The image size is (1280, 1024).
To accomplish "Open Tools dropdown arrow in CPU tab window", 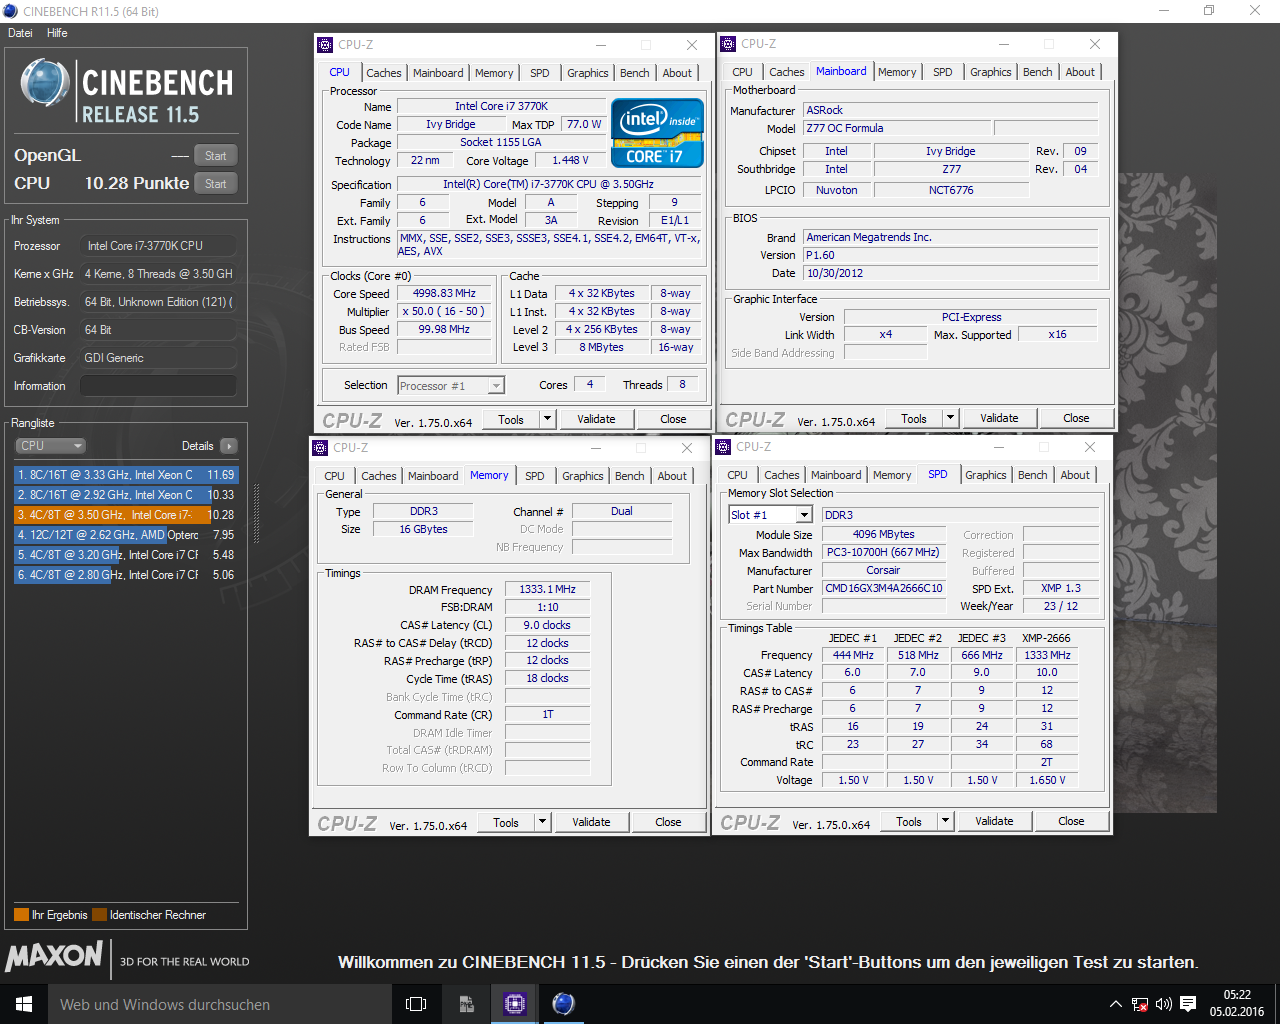I will click(547, 419).
